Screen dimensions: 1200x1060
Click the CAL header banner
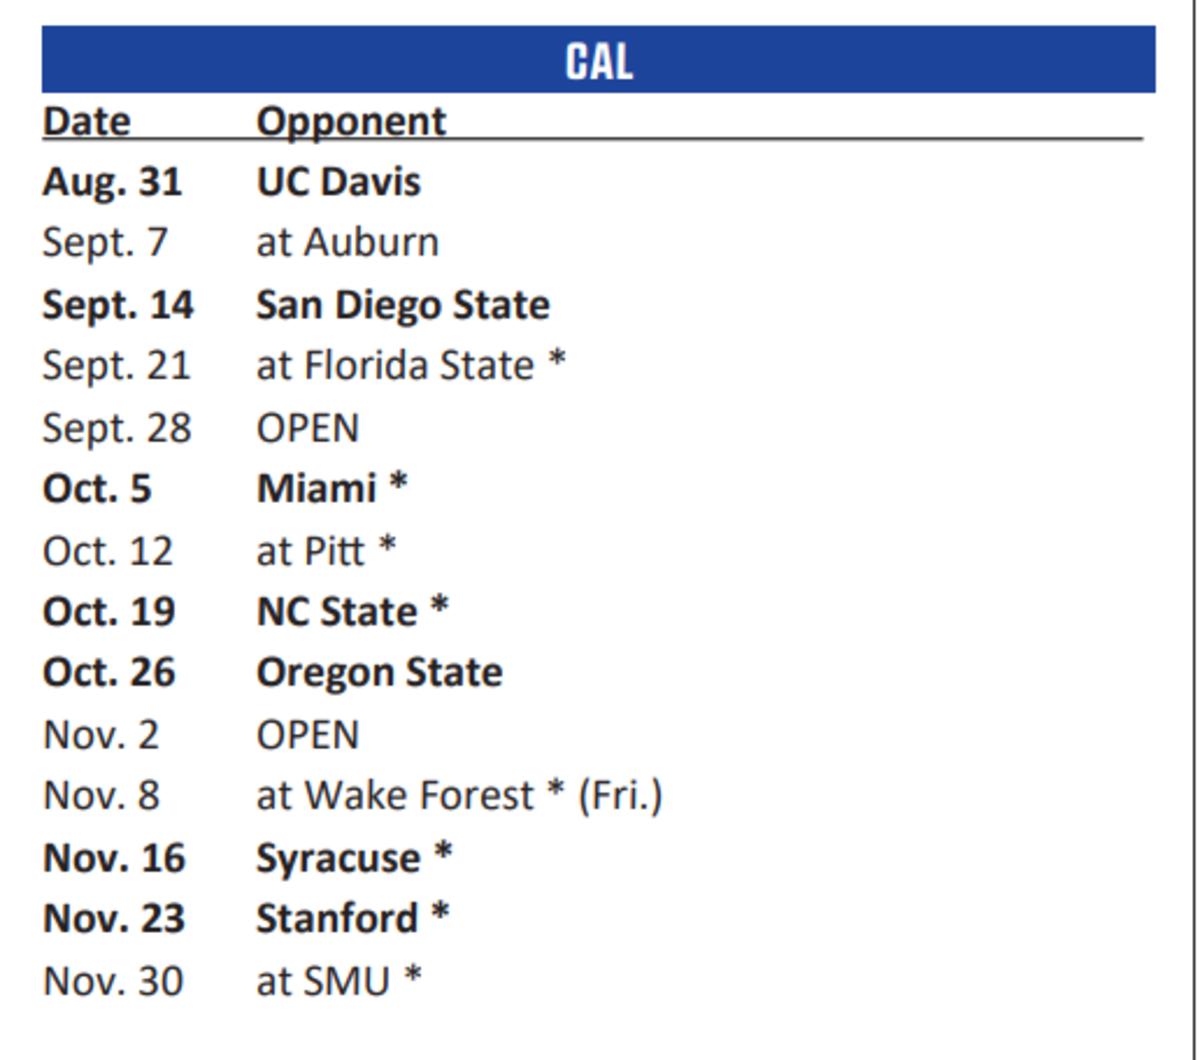tap(598, 60)
